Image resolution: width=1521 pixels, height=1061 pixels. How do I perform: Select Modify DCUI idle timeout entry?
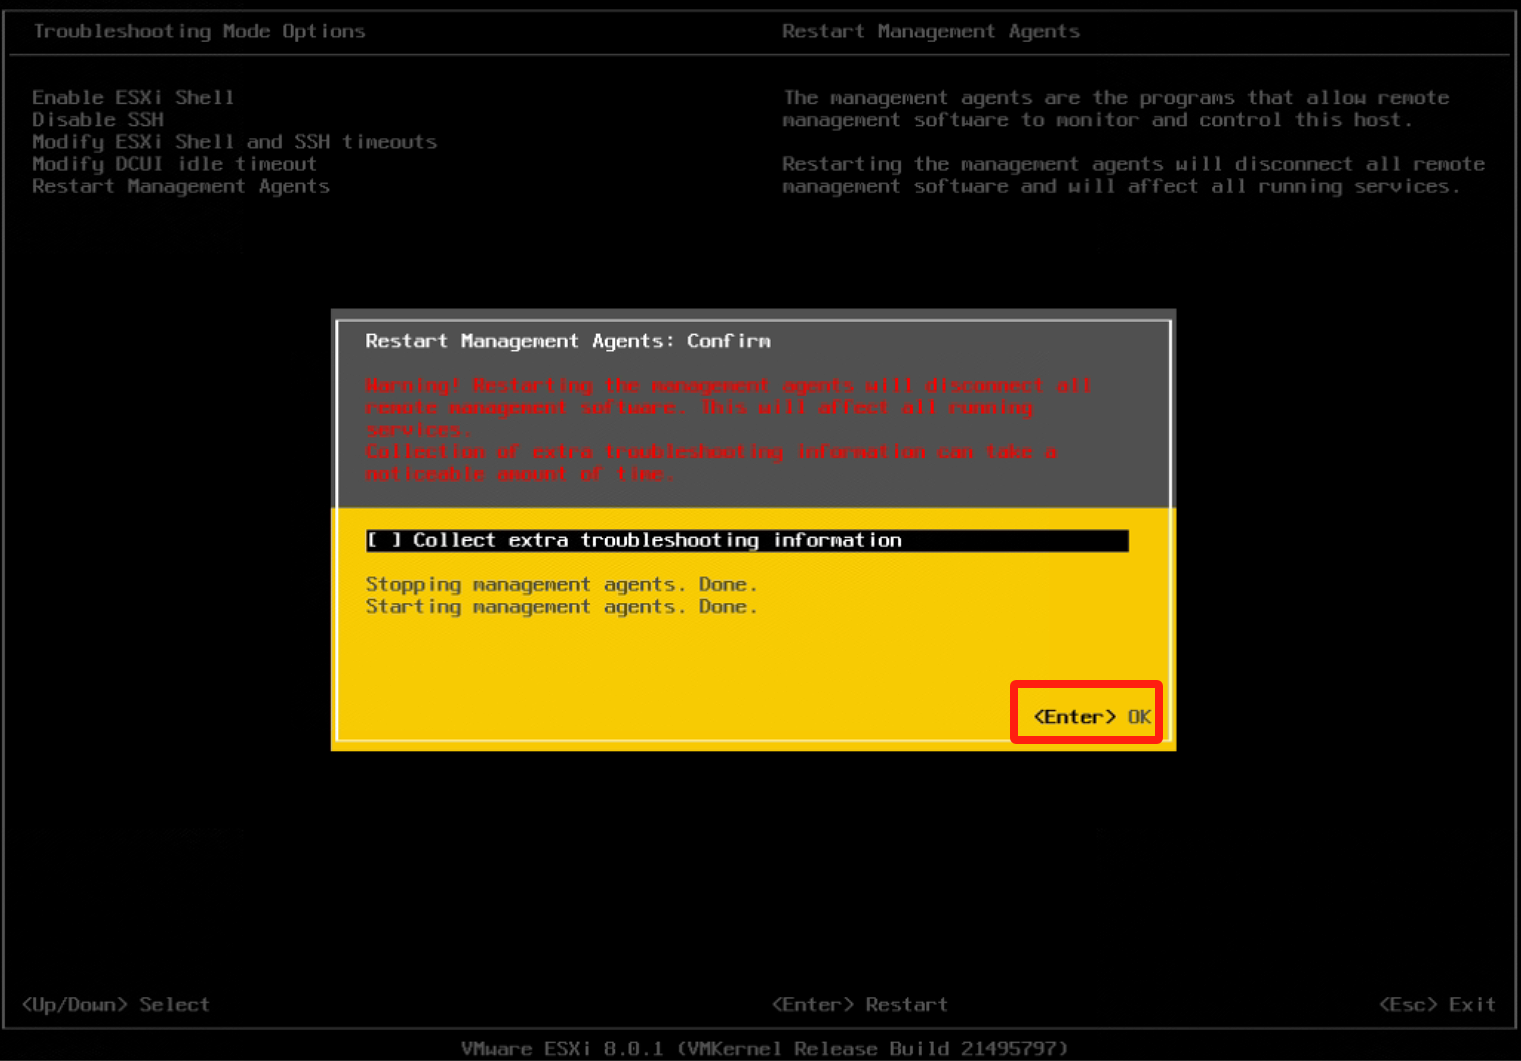pyautogui.click(x=174, y=164)
